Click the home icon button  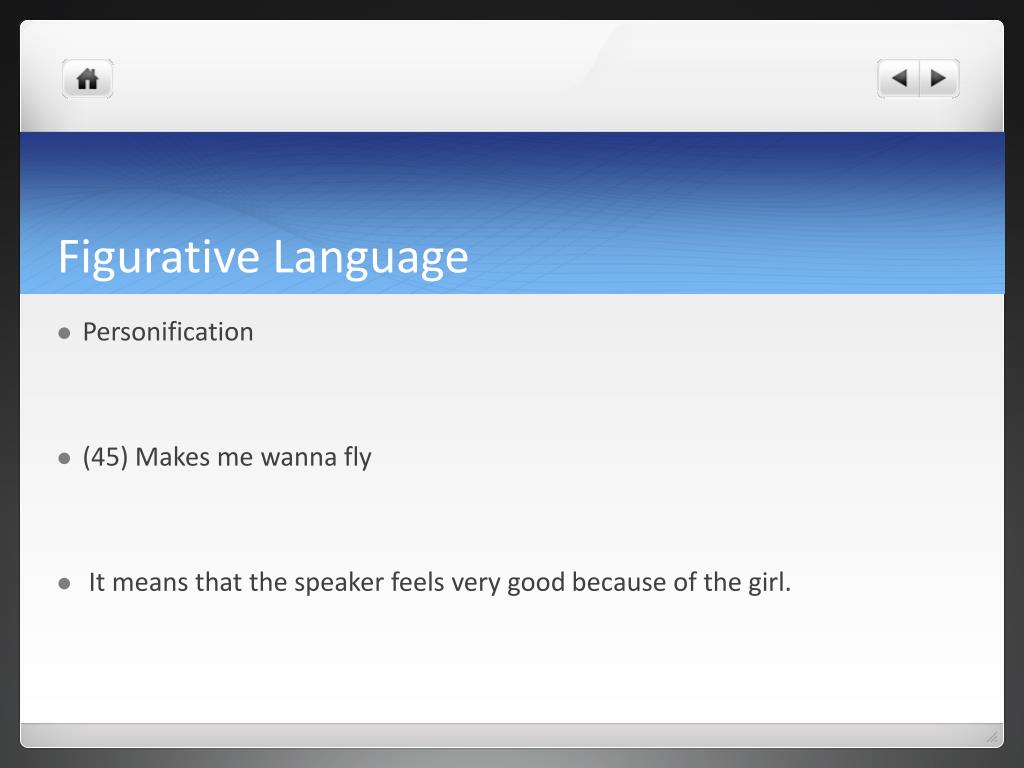[x=88, y=79]
